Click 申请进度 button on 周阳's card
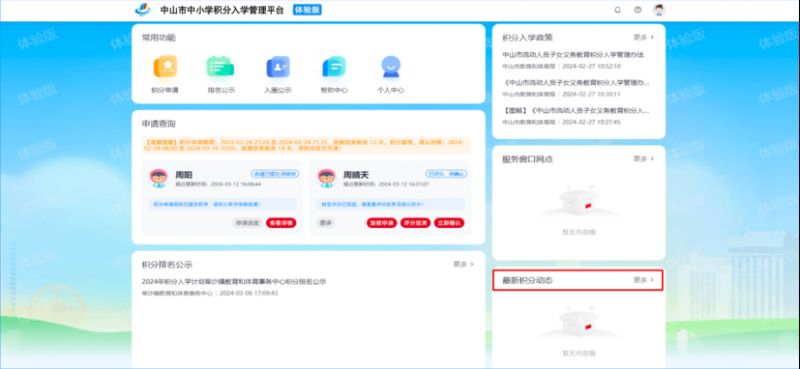The image size is (800, 369). 247,223
